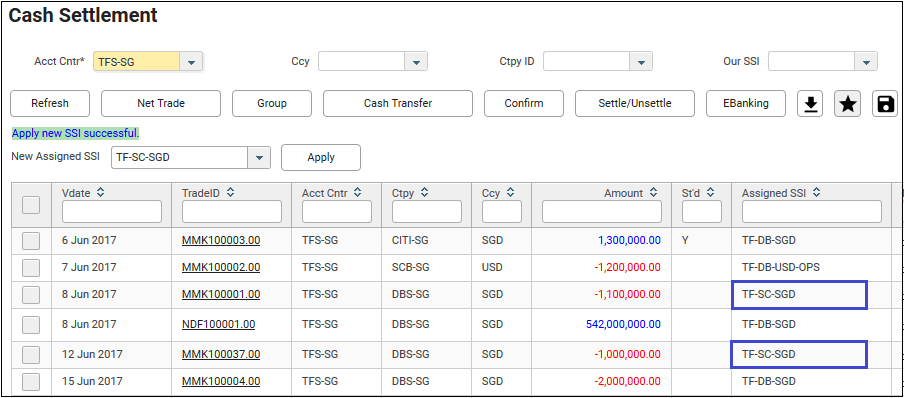The height and width of the screenshot is (398, 904).
Task: Toggle the select-all header checkbox
Action: 31,205
